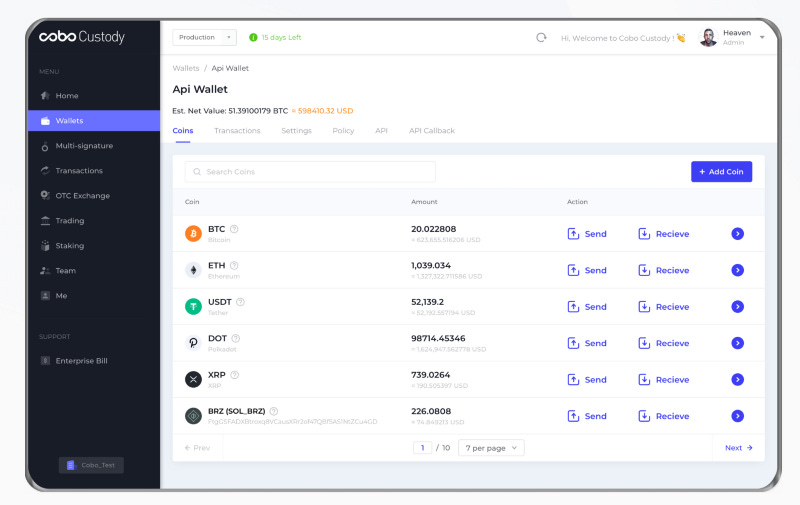Open BRZ details arrow button
800x505 pixels.
click(x=738, y=416)
